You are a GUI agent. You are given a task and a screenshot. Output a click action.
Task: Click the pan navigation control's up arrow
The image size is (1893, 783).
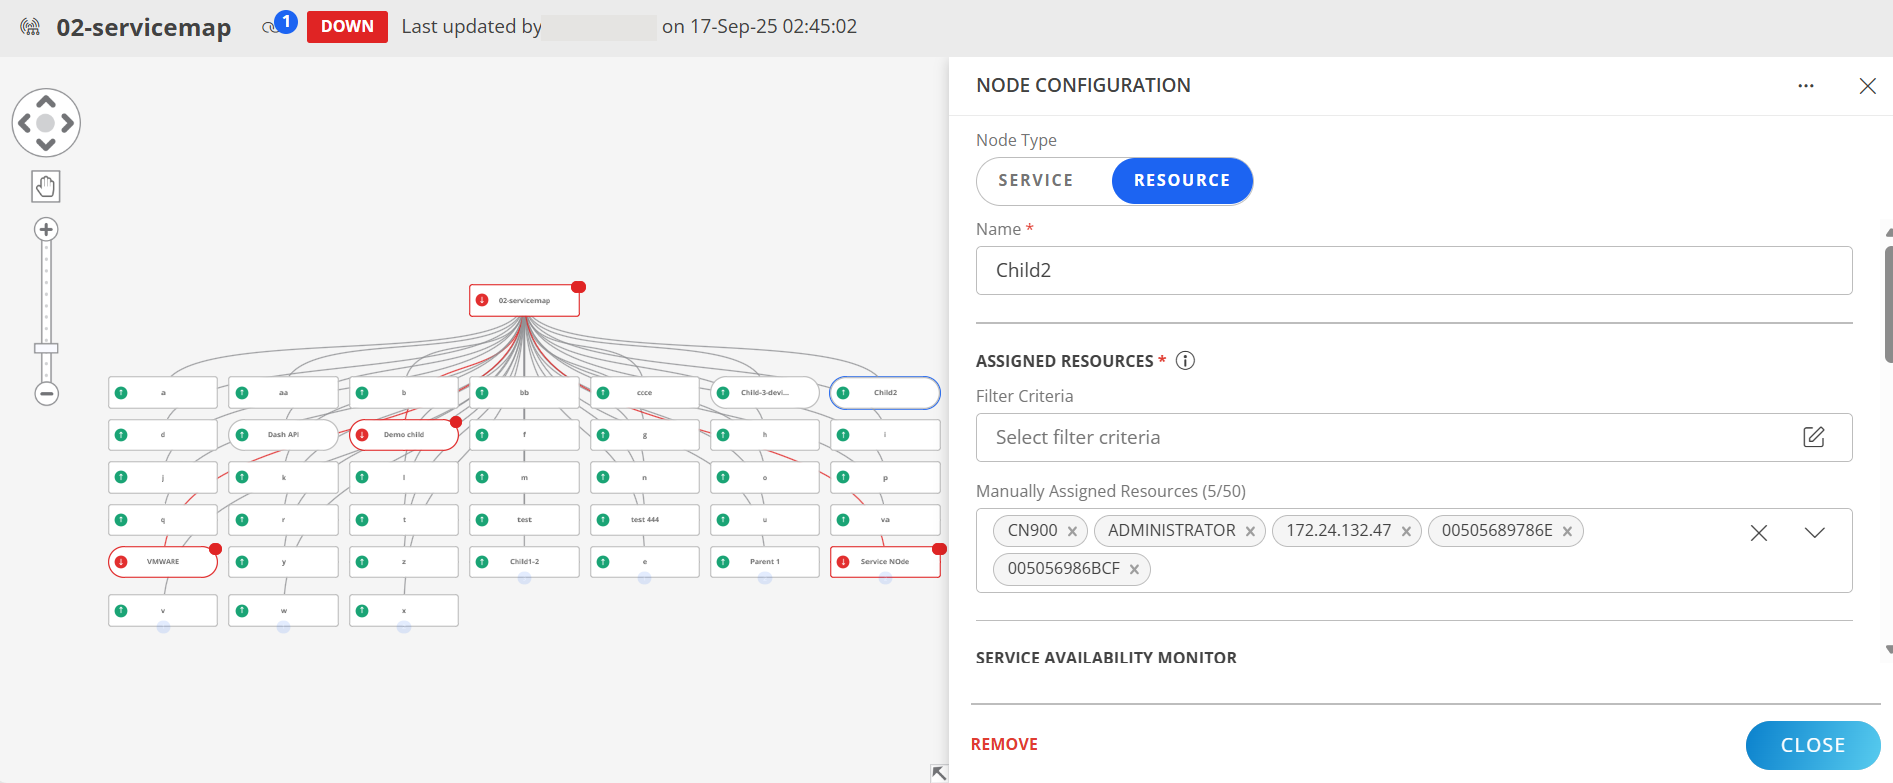[x=46, y=102]
